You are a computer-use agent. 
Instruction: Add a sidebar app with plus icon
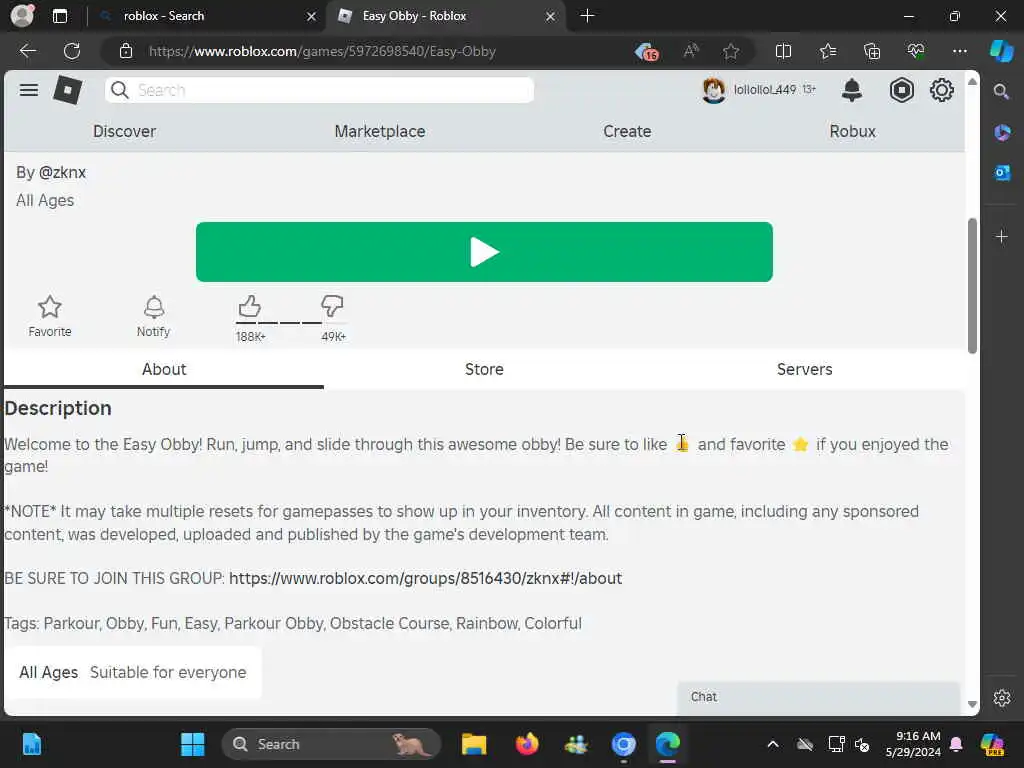tap(1002, 236)
